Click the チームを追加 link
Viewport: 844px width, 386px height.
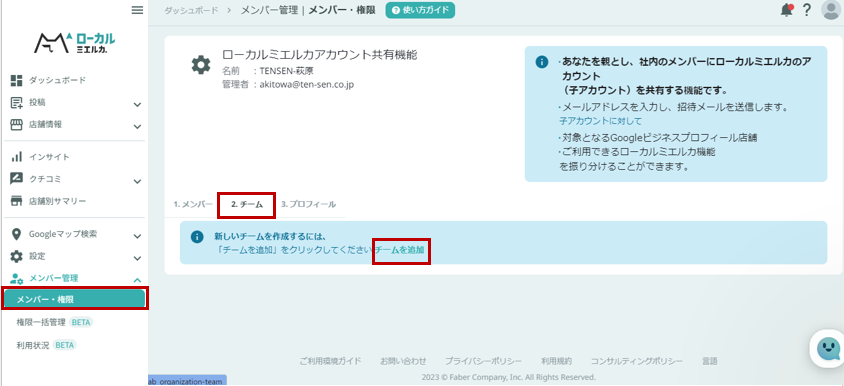coord(400,250)
